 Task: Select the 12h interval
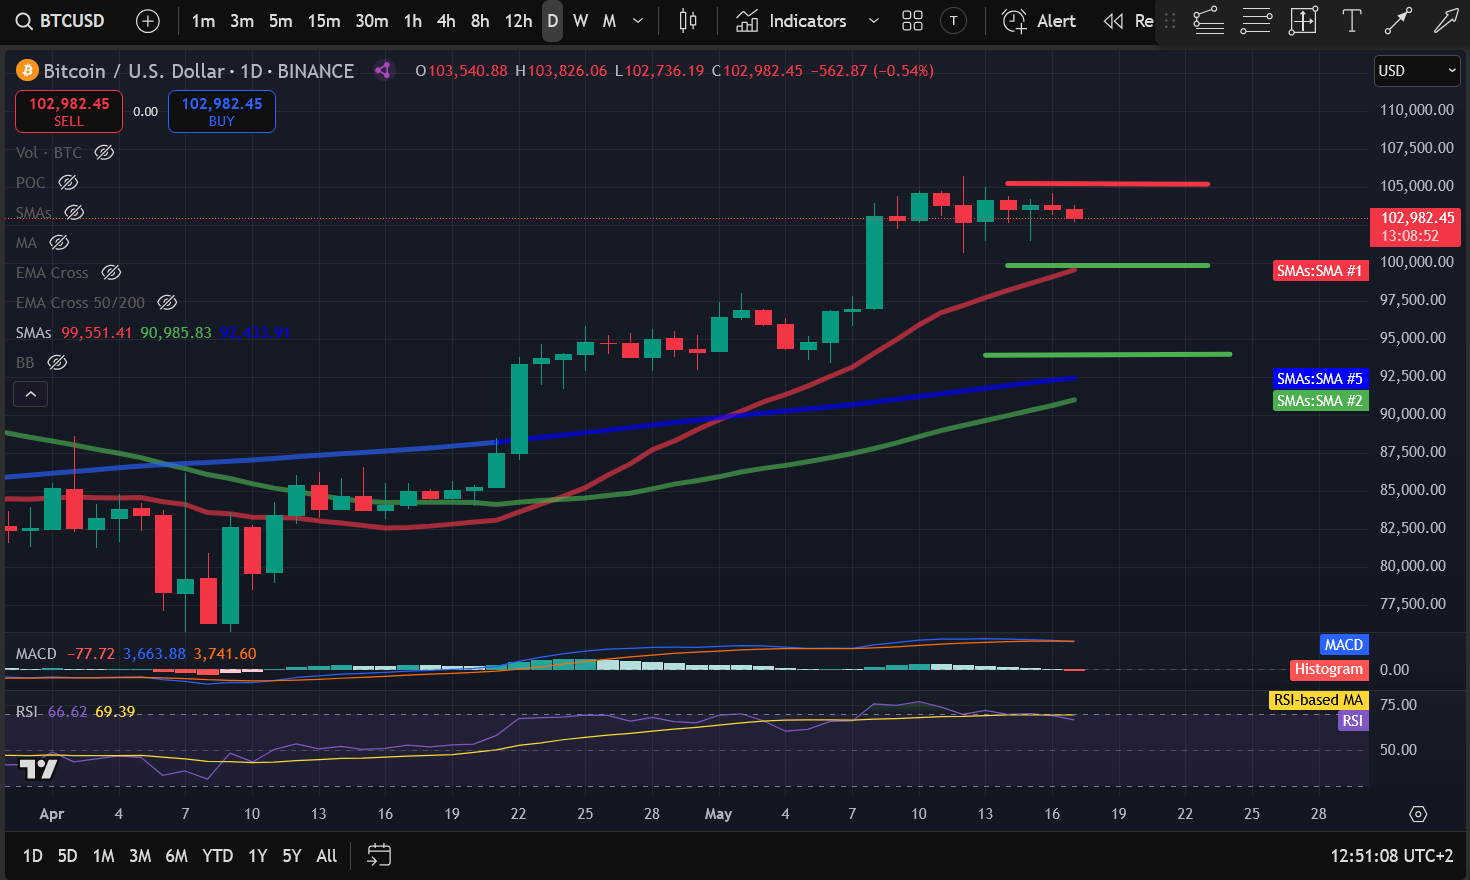518,21
